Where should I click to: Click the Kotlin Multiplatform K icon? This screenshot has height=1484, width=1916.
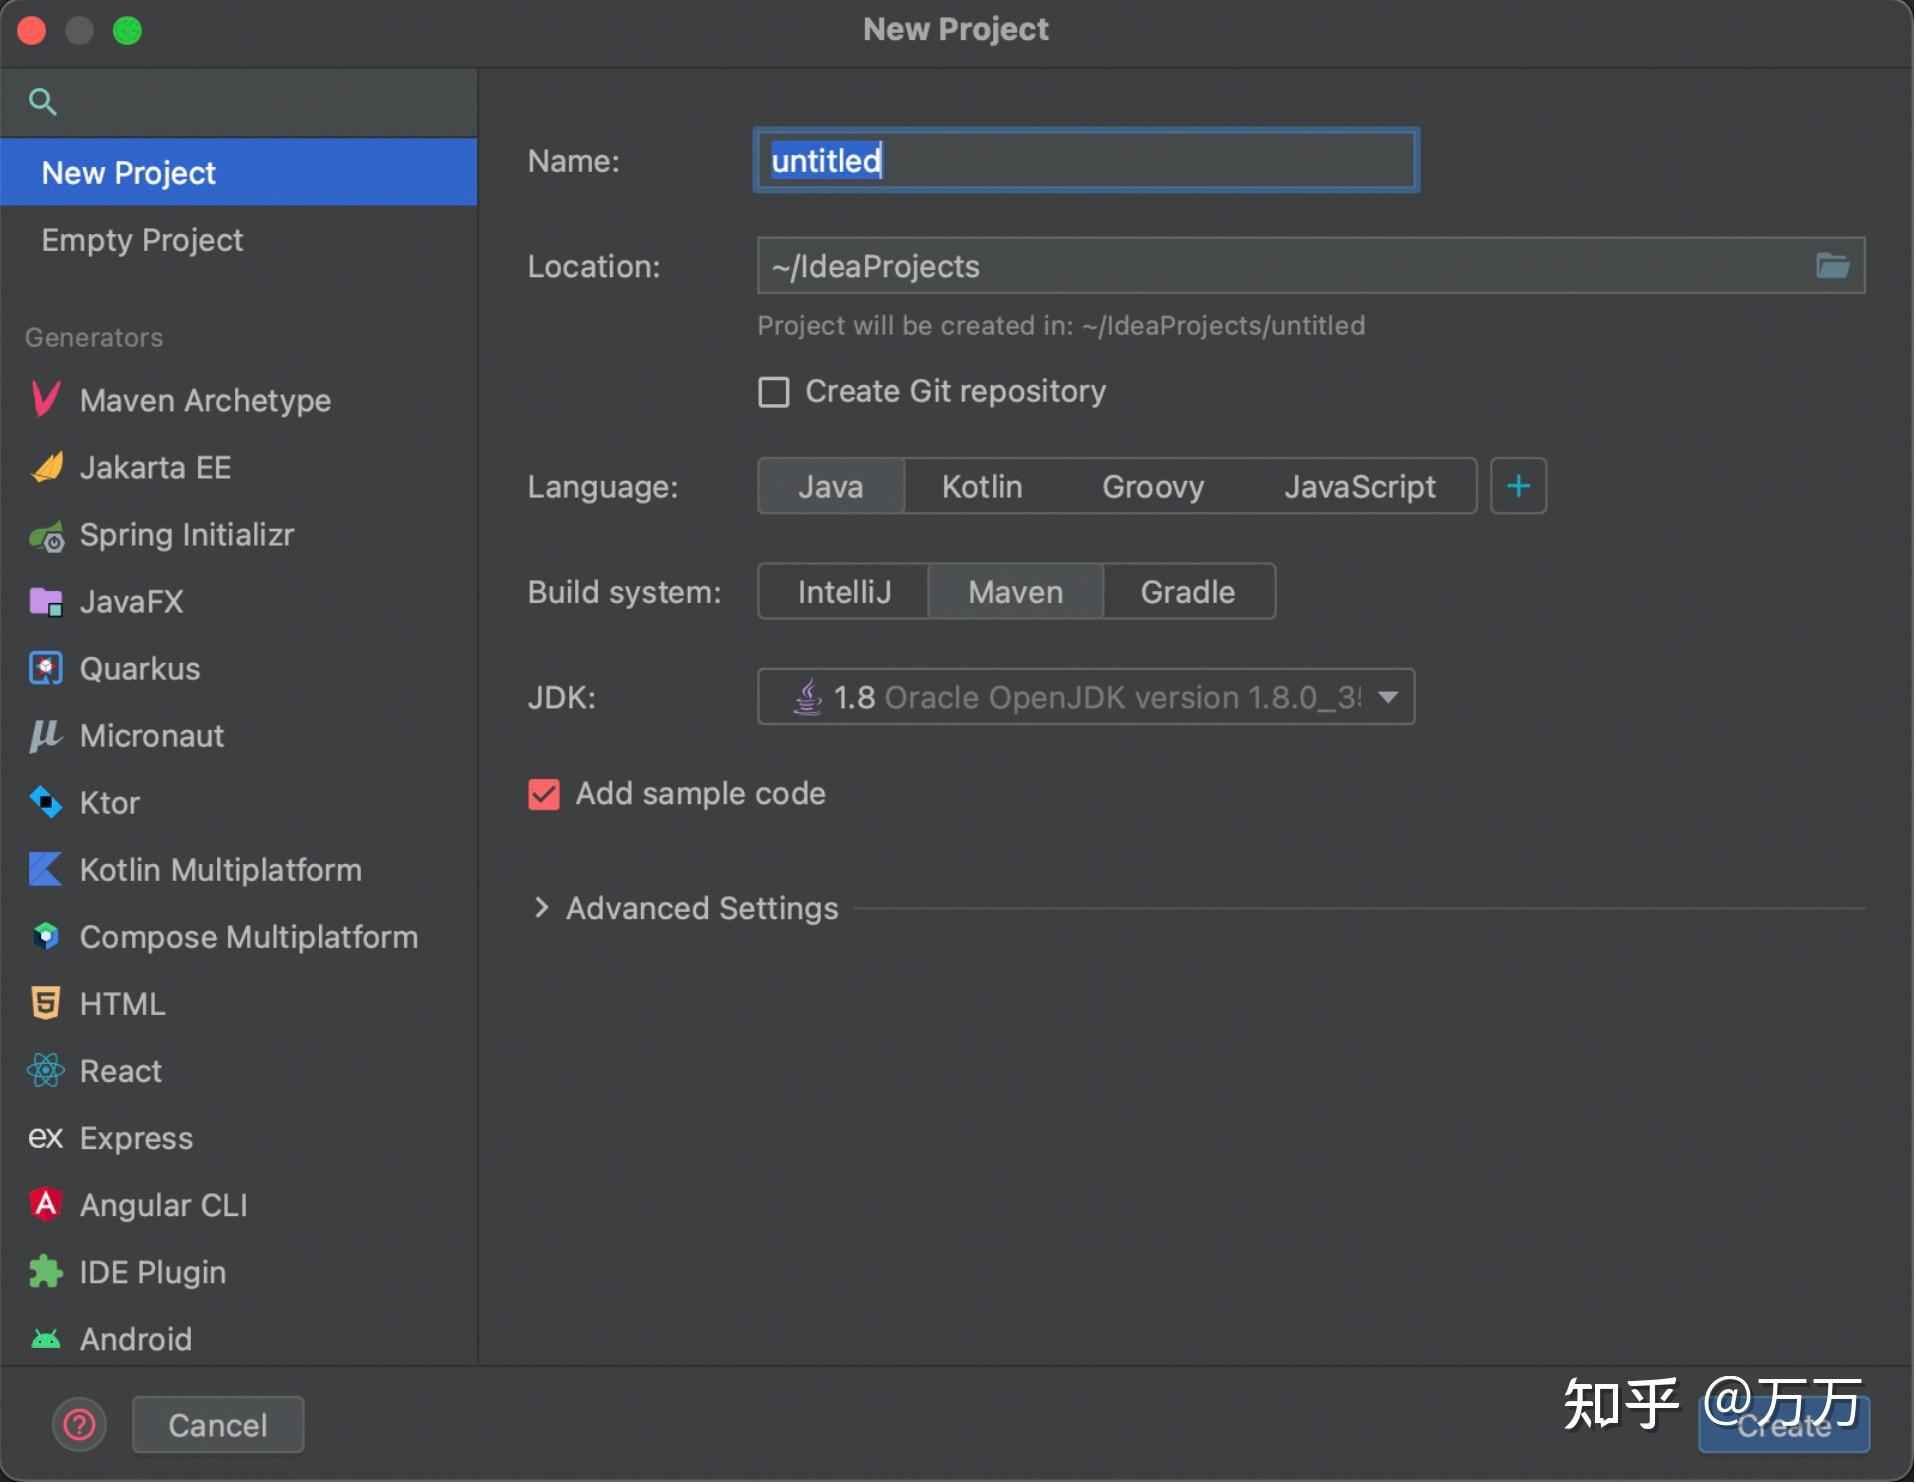click(46, 870)
